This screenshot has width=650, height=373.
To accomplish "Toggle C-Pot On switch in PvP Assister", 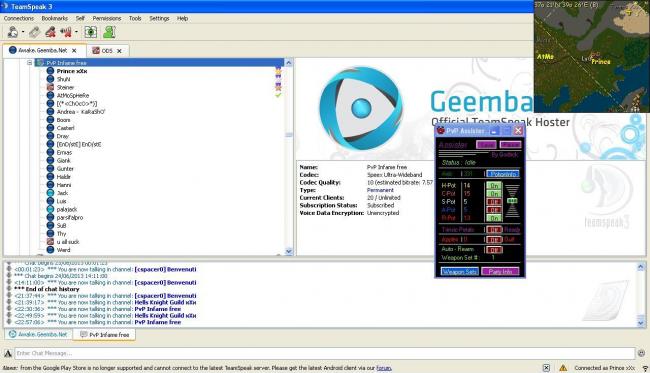I will tap(494, 194).
